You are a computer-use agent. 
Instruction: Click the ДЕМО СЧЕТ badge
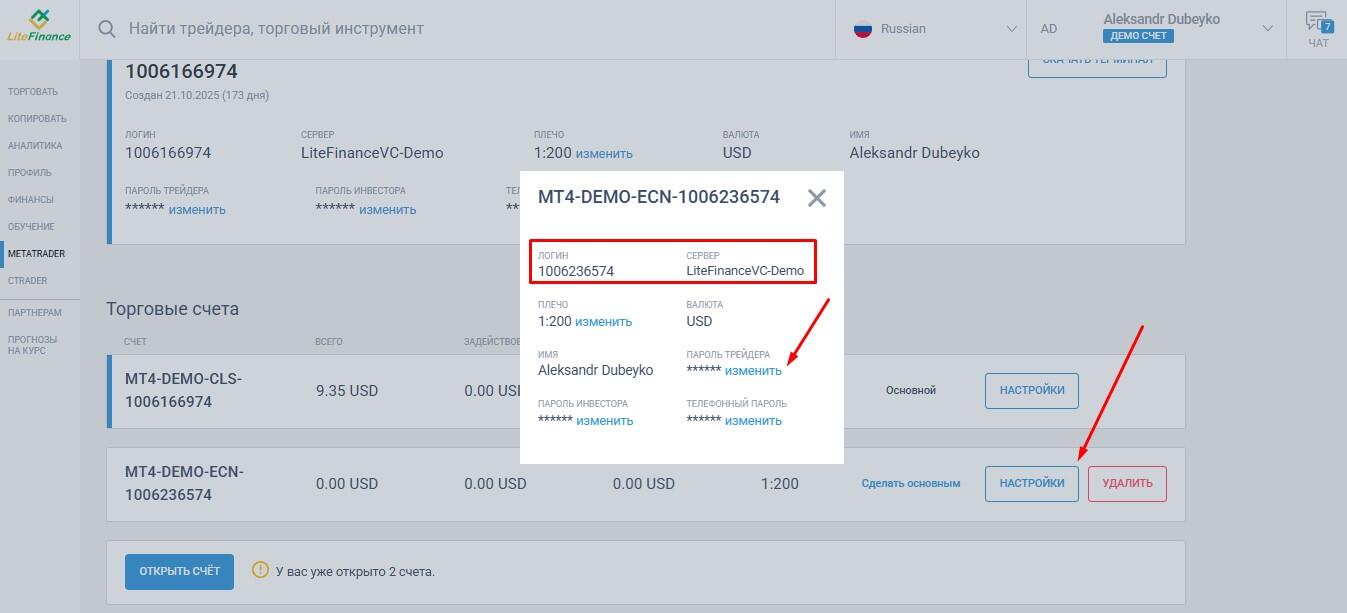click(1138, 36)
